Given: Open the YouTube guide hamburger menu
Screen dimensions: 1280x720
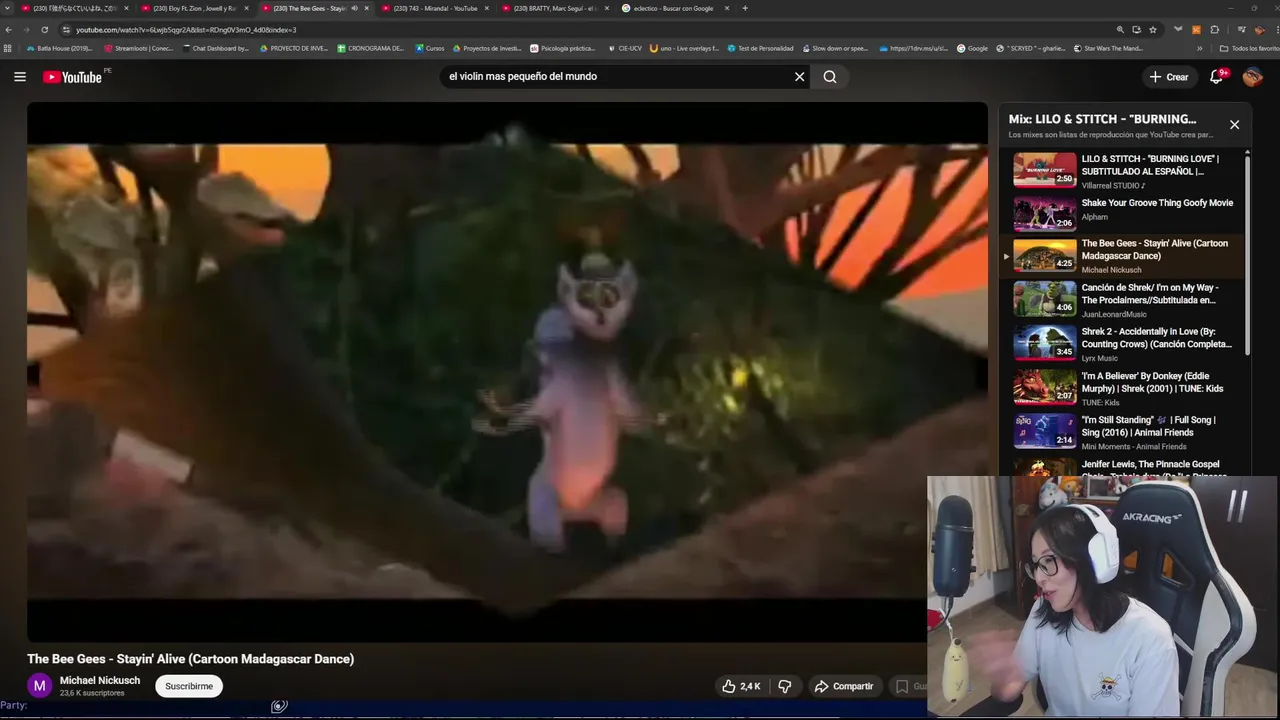Looking at the screenshot, I should tap(20, 77).
